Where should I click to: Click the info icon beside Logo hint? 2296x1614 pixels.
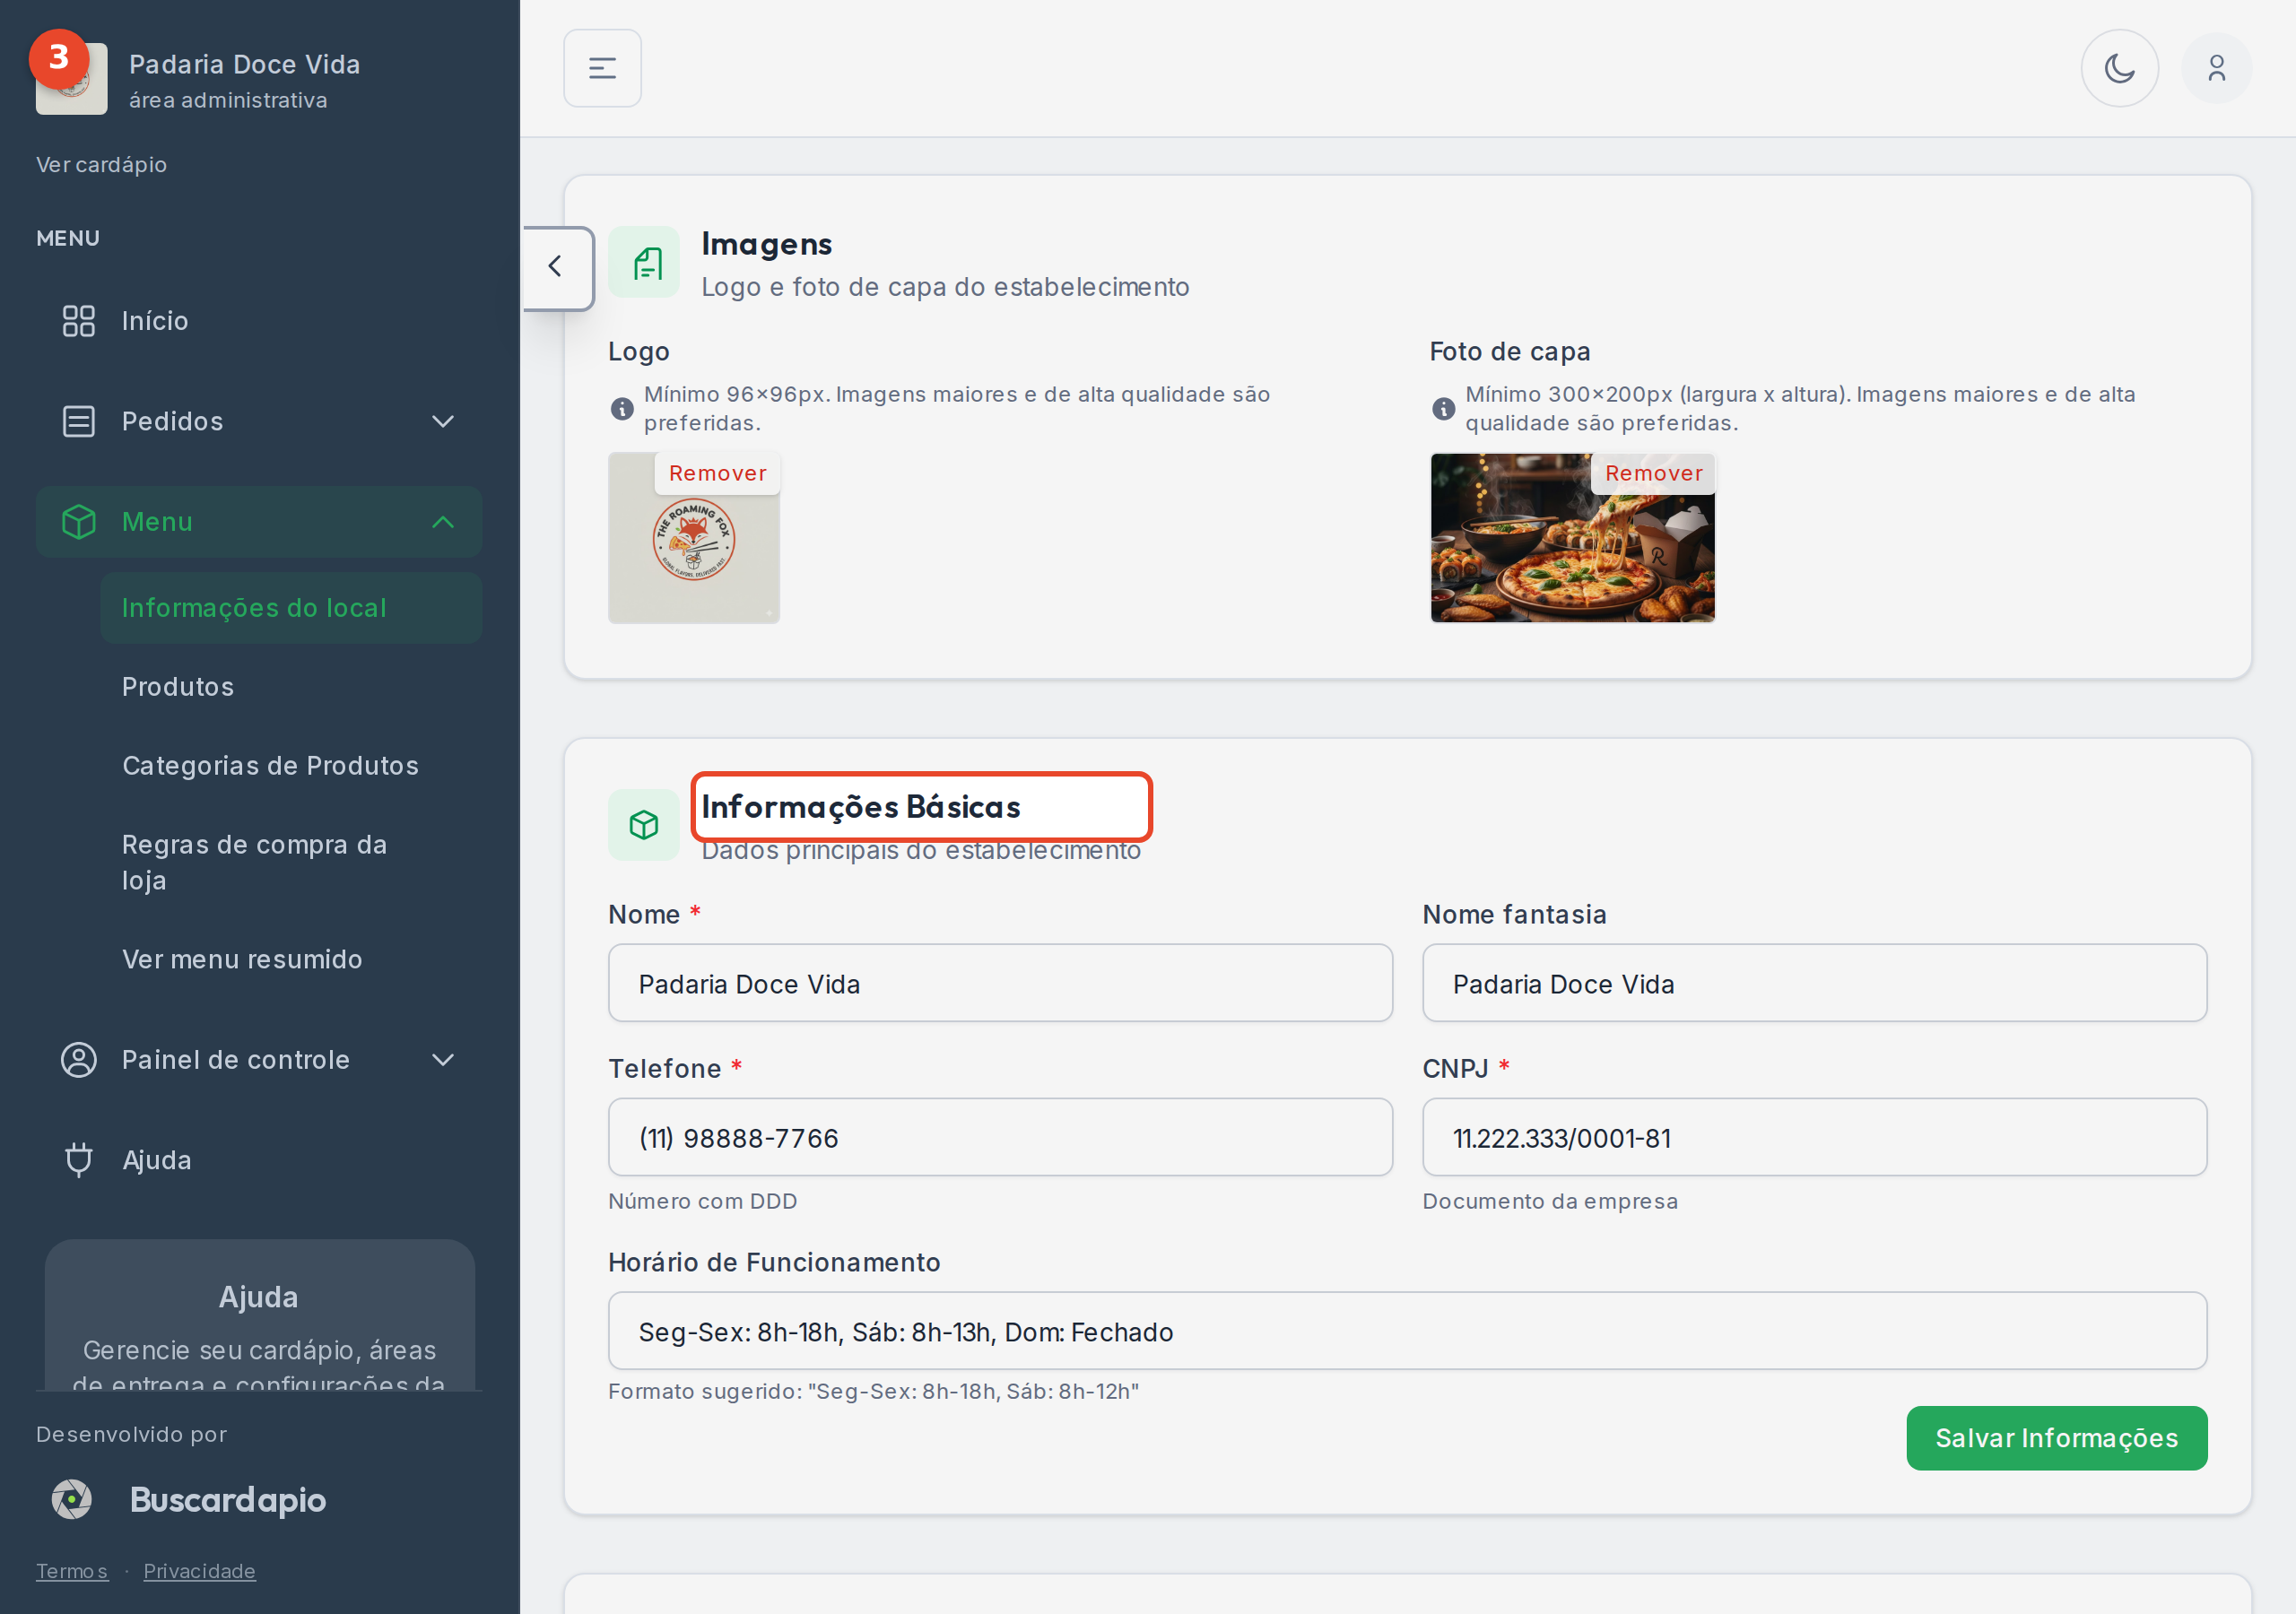pos(622,408)
